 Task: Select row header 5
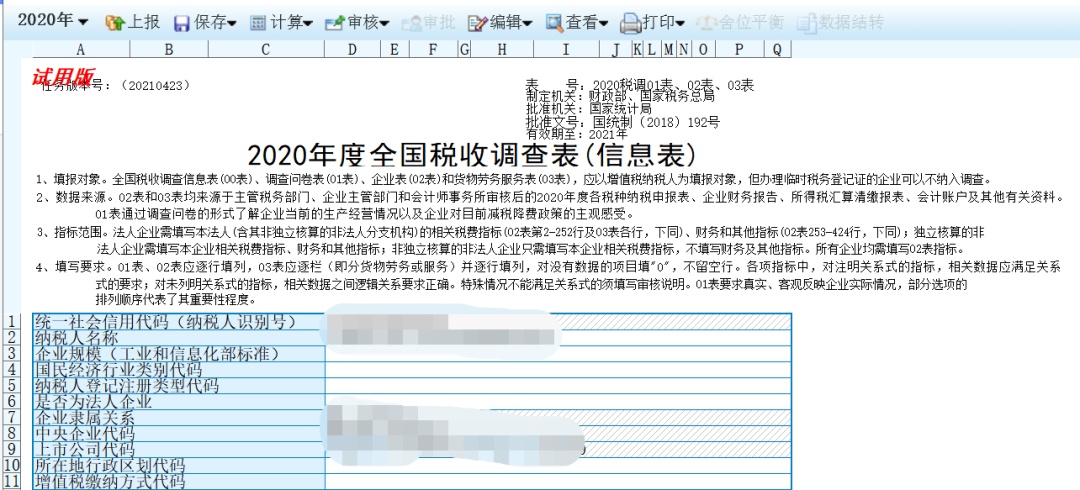[13, 386]
